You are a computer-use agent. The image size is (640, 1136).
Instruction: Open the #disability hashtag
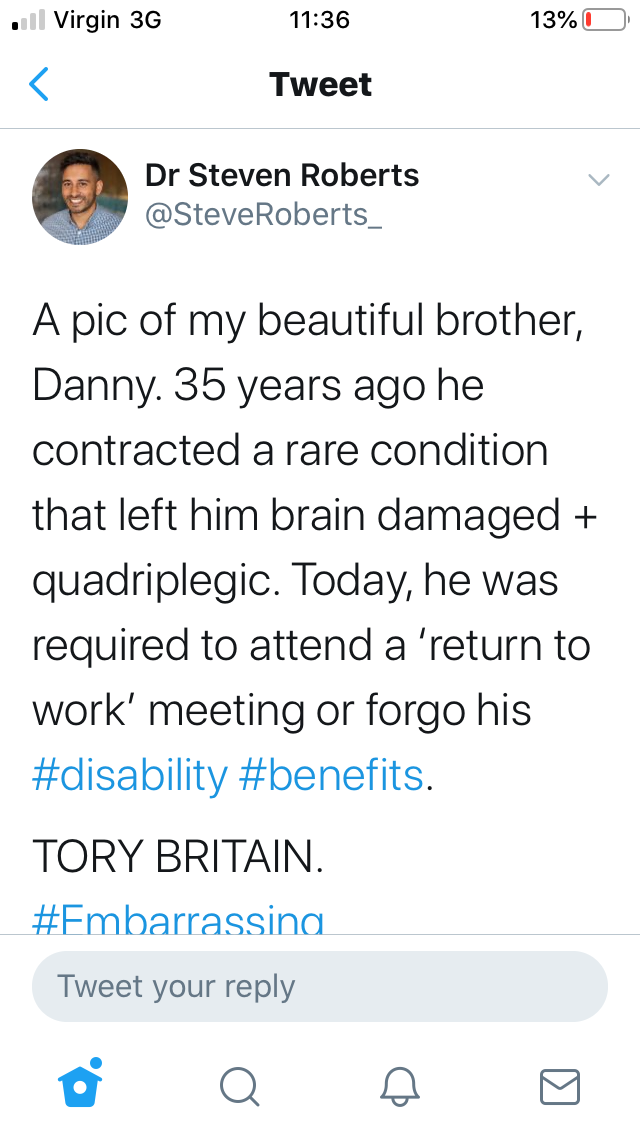(130, 775)
